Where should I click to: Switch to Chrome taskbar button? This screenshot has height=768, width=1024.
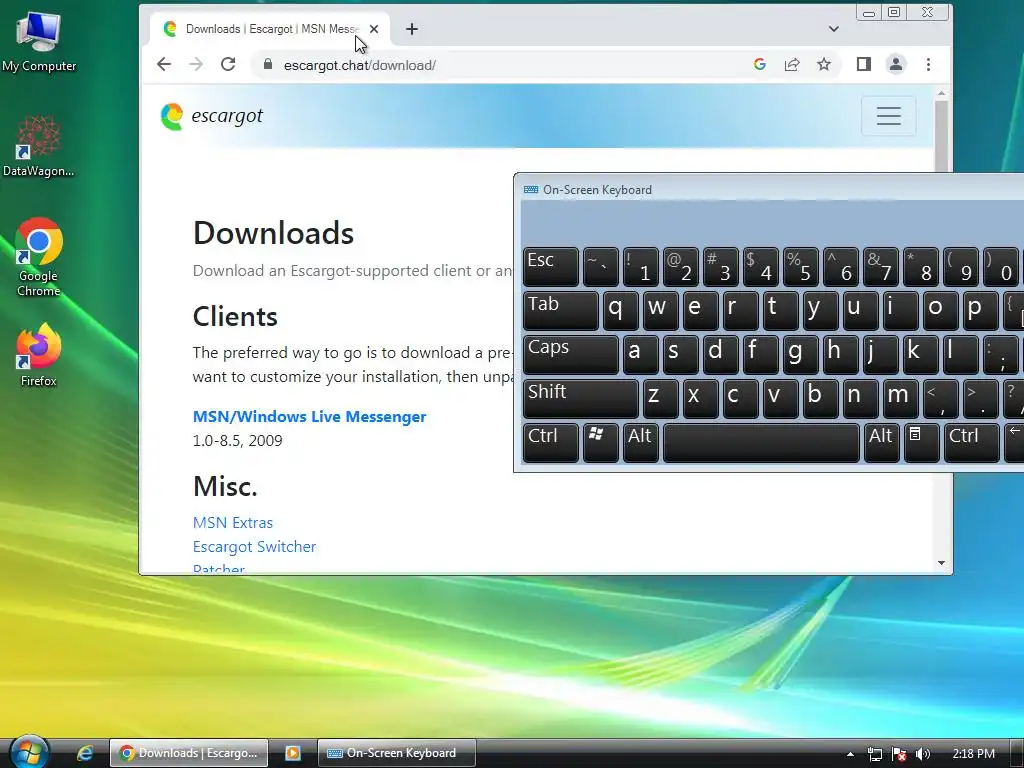(x=189, y=753)
